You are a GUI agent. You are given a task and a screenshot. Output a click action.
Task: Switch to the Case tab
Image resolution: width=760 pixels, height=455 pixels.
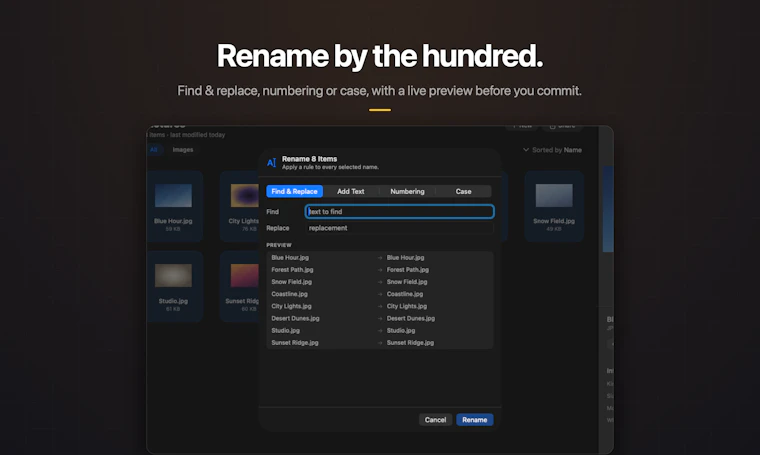point(463,191)
